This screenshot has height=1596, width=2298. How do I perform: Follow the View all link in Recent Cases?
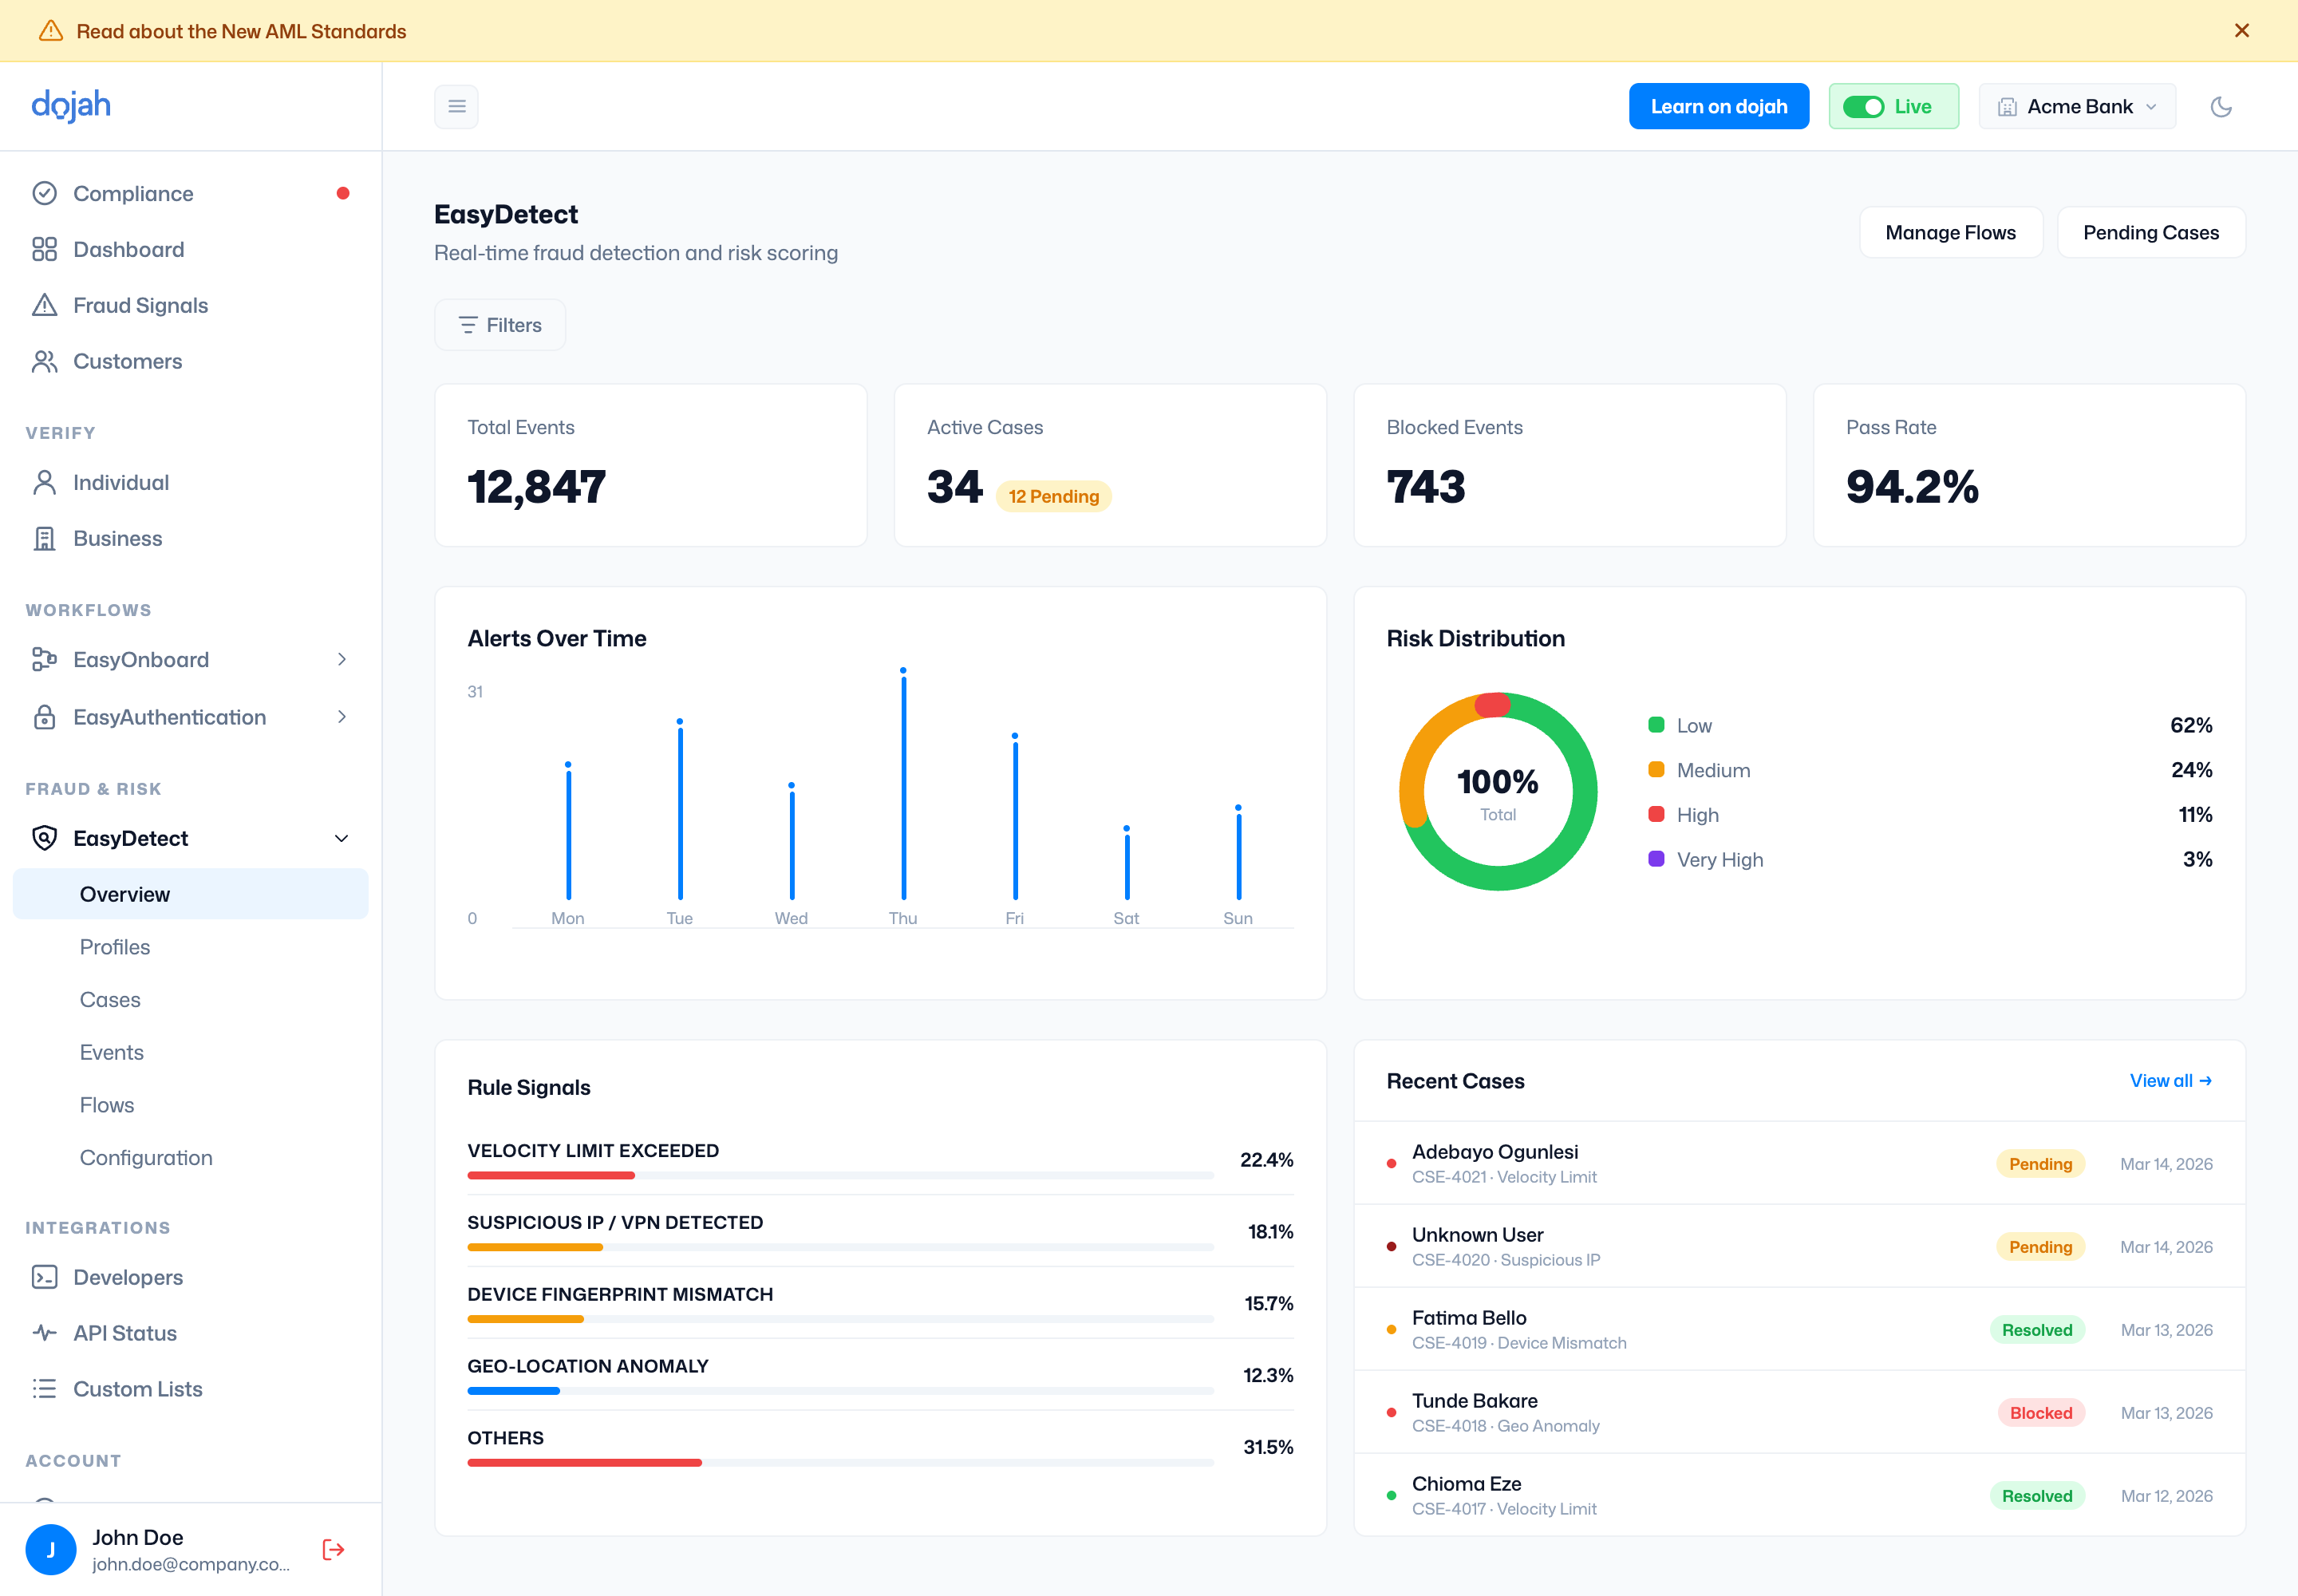click(x=2170, y=1081)
